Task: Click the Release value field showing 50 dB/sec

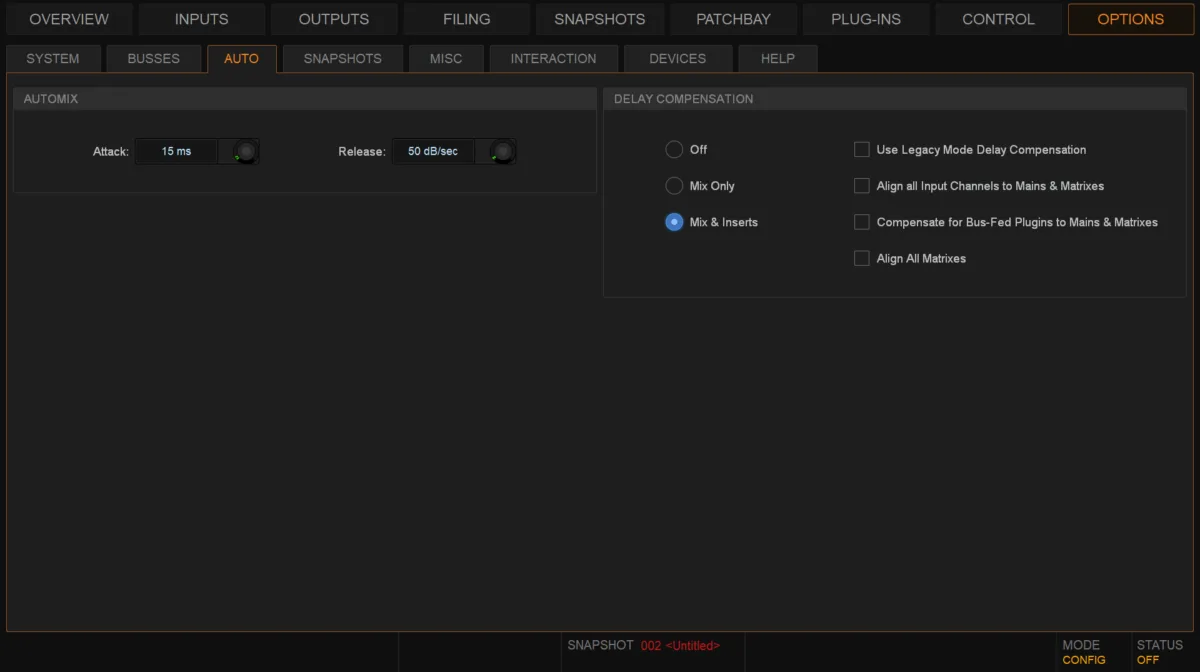Action: [433, 152]
